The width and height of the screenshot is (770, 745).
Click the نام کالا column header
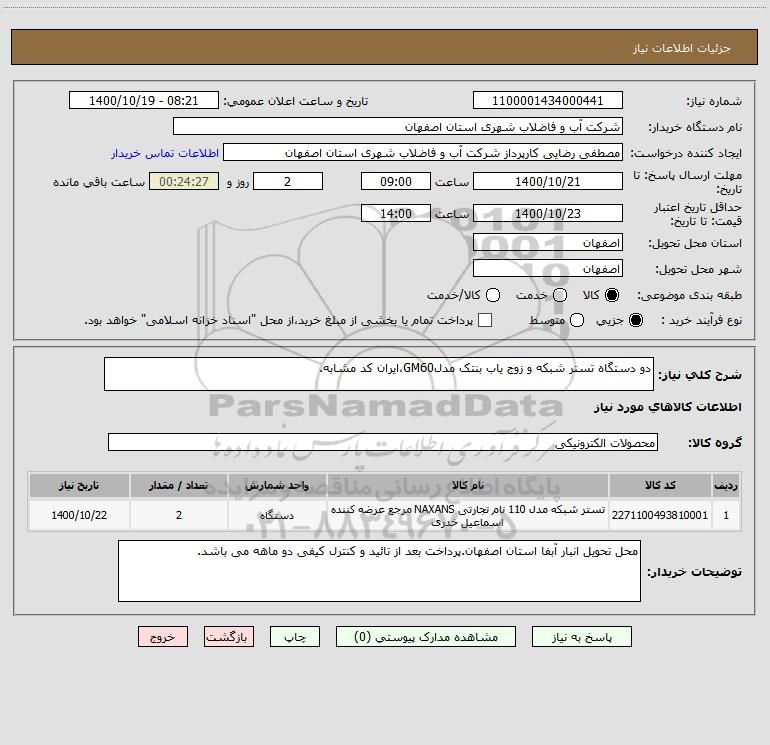(x=468, y=485)
